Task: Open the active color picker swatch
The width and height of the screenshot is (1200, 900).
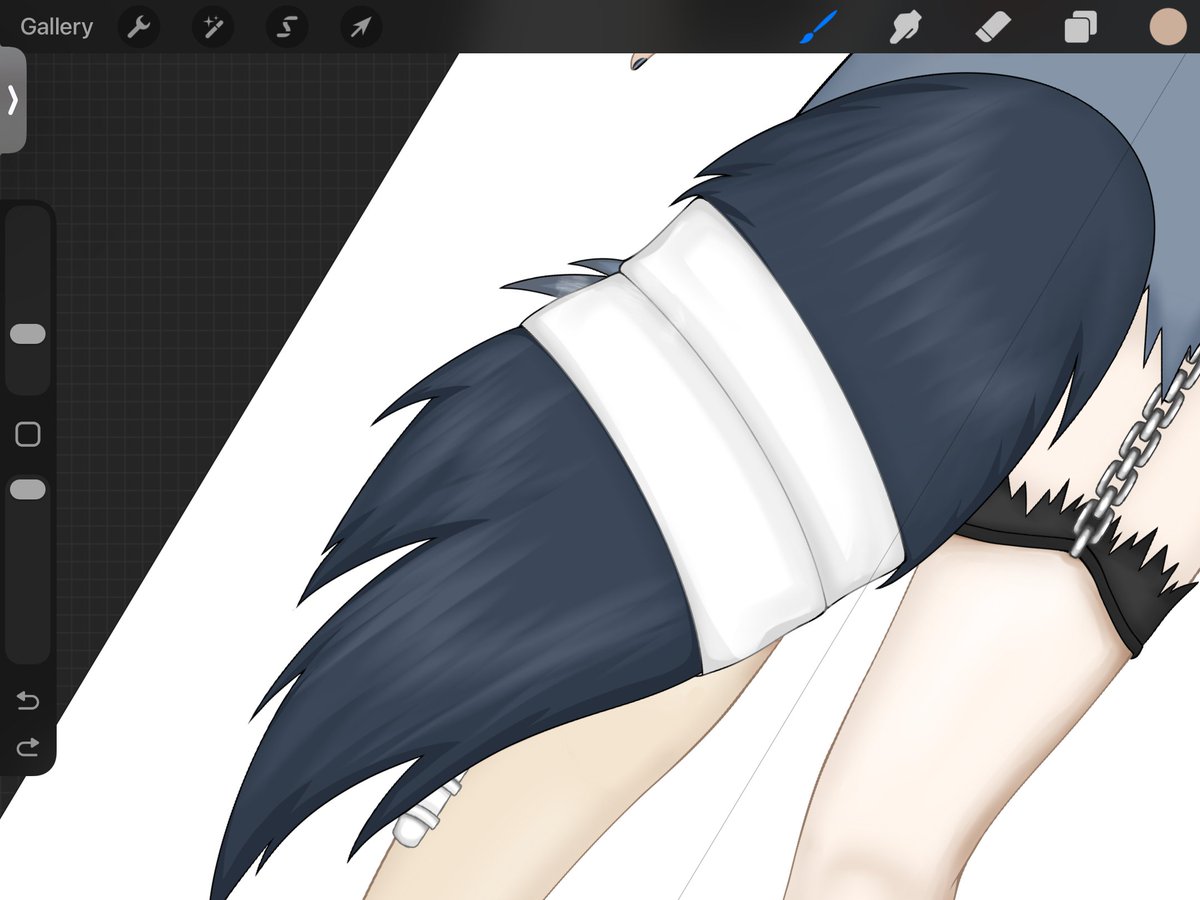Action: tap(1167, 27)
